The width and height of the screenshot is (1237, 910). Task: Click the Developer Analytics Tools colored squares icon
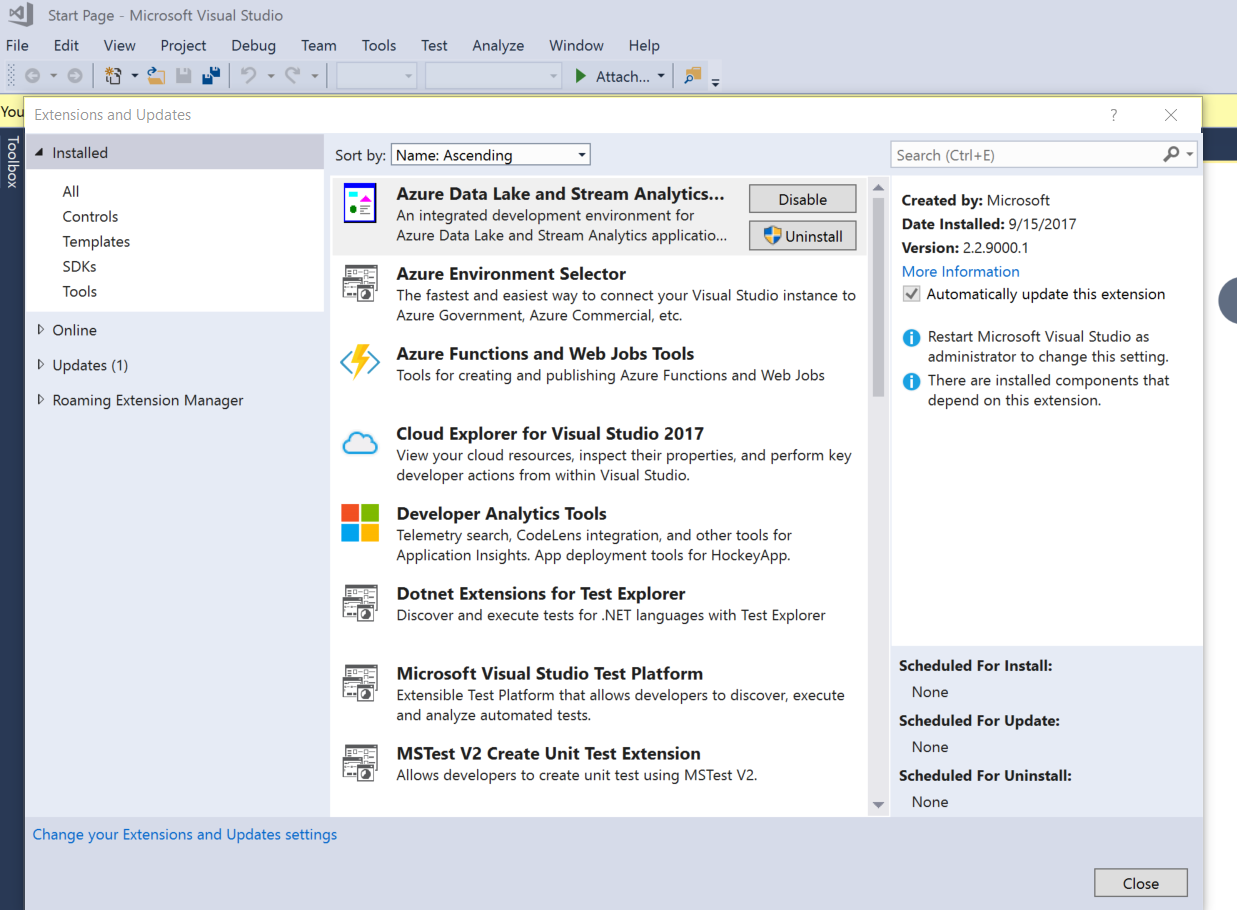coord(360,522)
